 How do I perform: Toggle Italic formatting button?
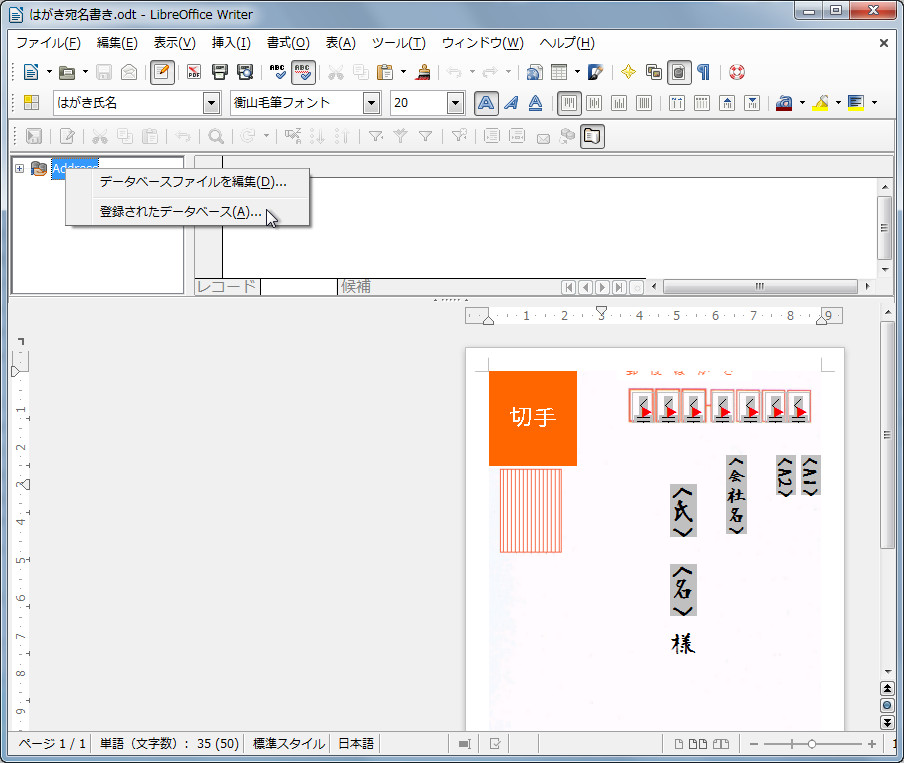[511, 103]
